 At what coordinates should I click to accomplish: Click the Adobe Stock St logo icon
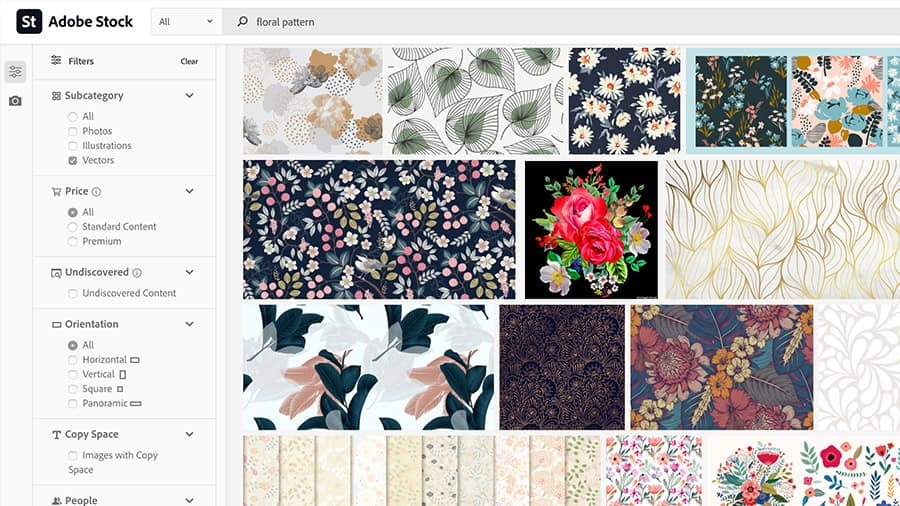pyautogui.click(x=29, y=22)
